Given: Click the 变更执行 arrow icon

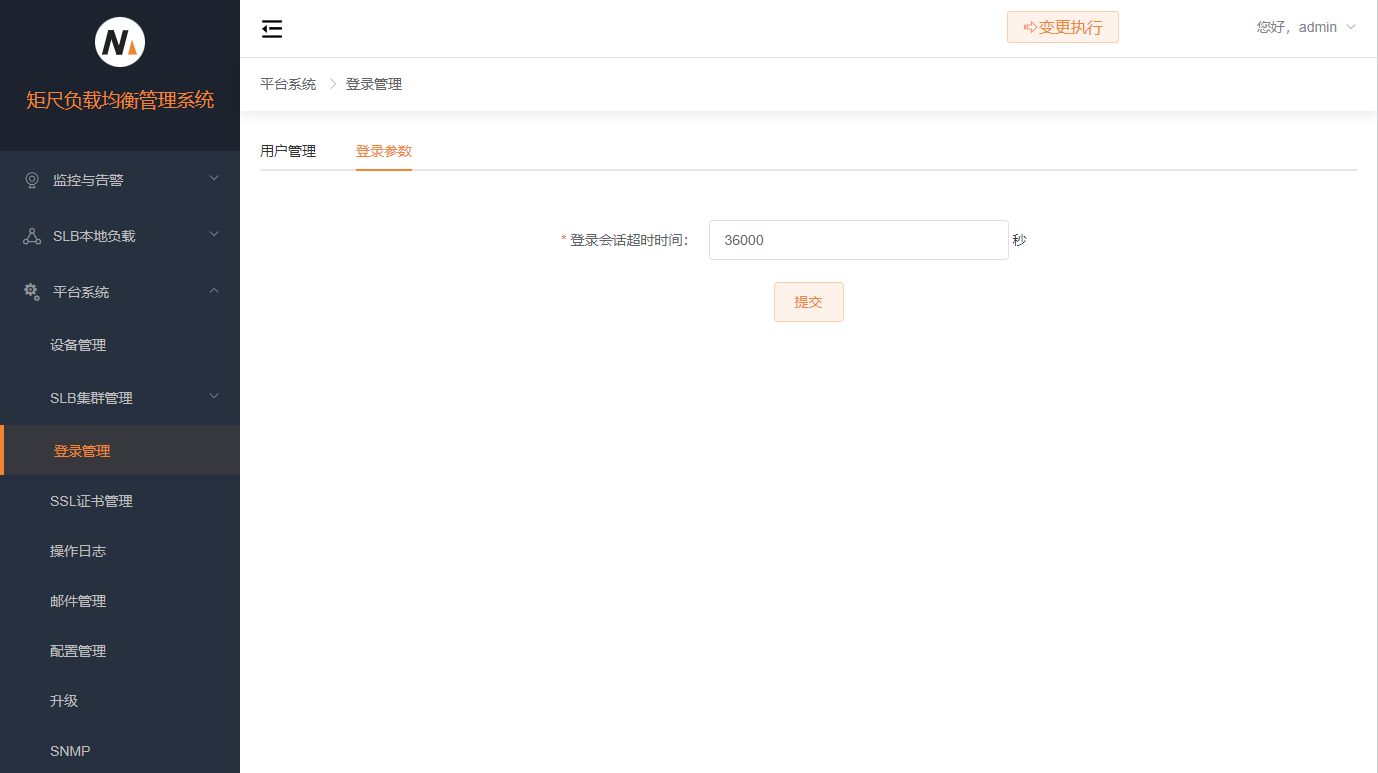Looking at the screenshot, I should click(1030, 26).
